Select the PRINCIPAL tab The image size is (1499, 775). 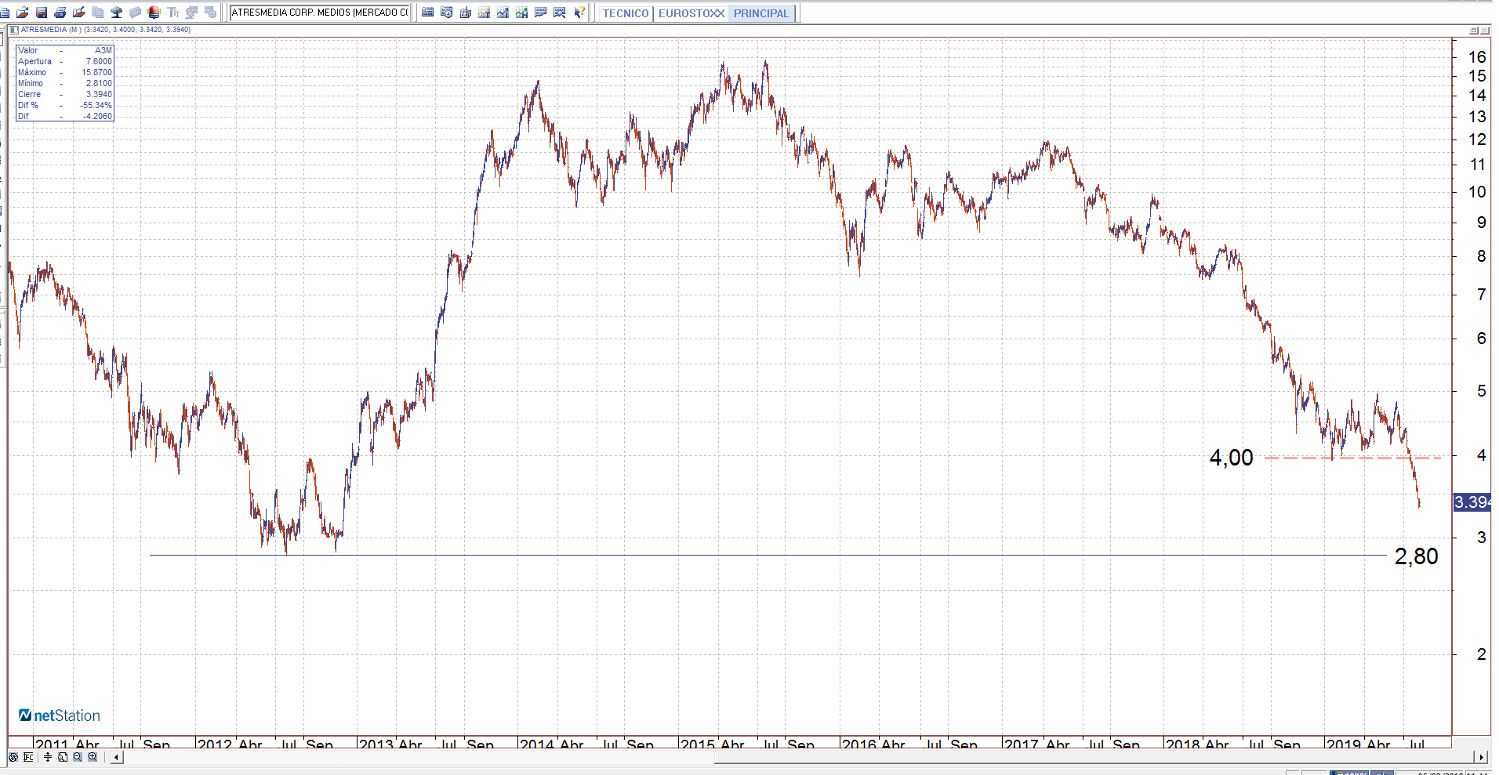click(x=761, y=14)
